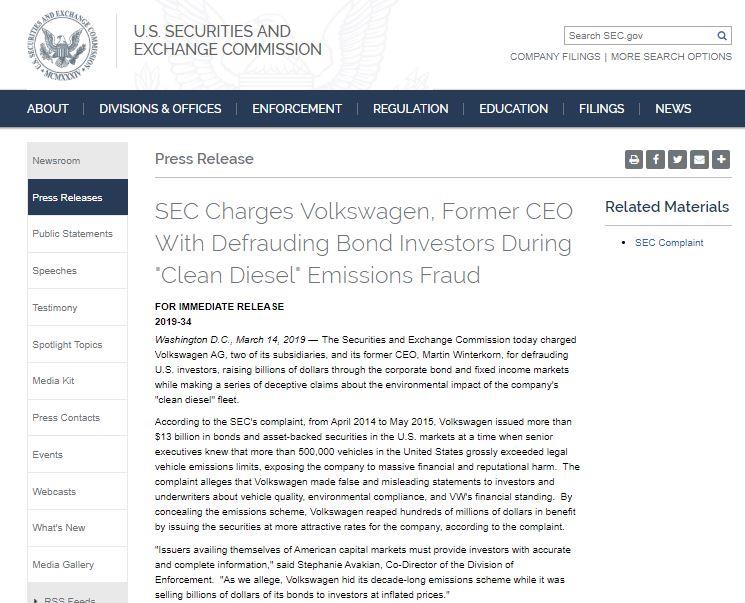Viewport: 745px width, 603px height.
Task: Open the ENFORCEMENT menu
Action: [297, 109]
